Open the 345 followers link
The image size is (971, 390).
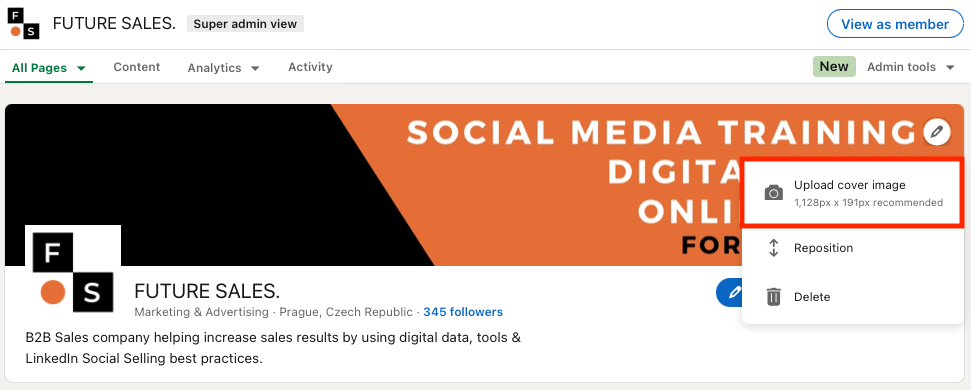(463, 312)
